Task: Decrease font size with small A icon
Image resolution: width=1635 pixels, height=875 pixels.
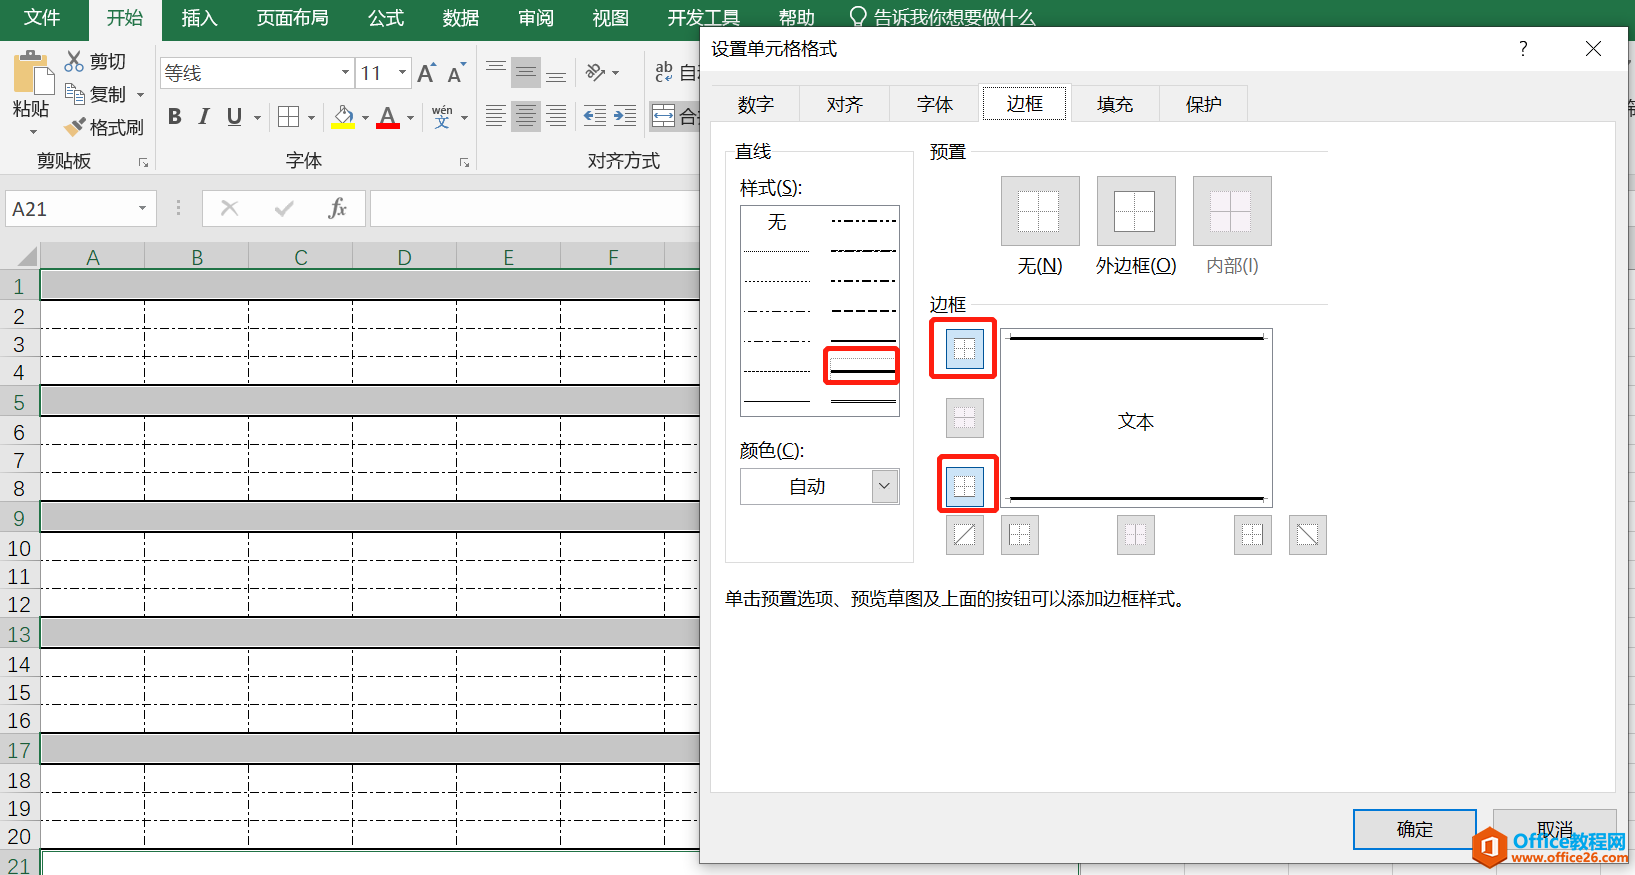Action: 456,73
